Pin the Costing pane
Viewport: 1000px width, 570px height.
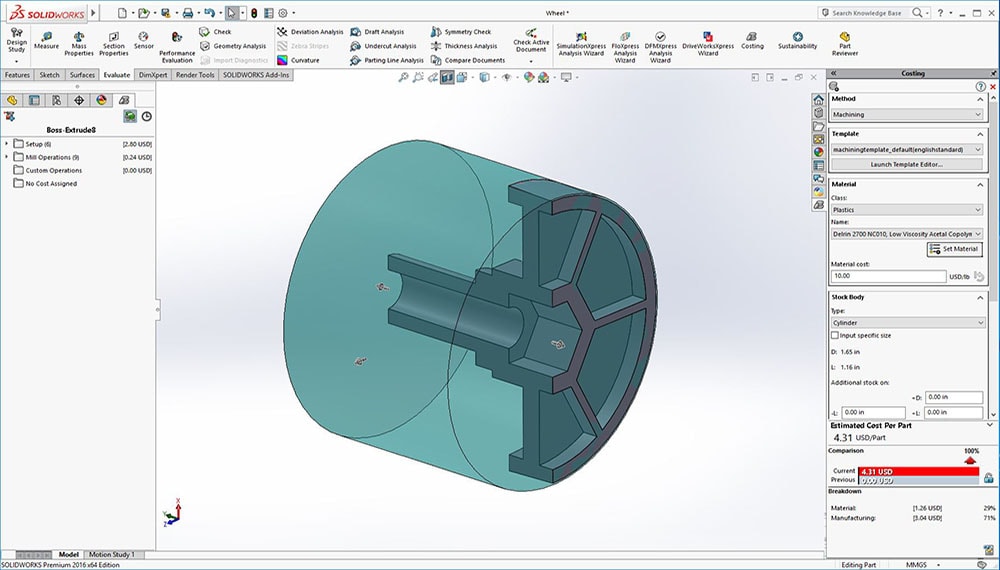[x=992, y=73]
